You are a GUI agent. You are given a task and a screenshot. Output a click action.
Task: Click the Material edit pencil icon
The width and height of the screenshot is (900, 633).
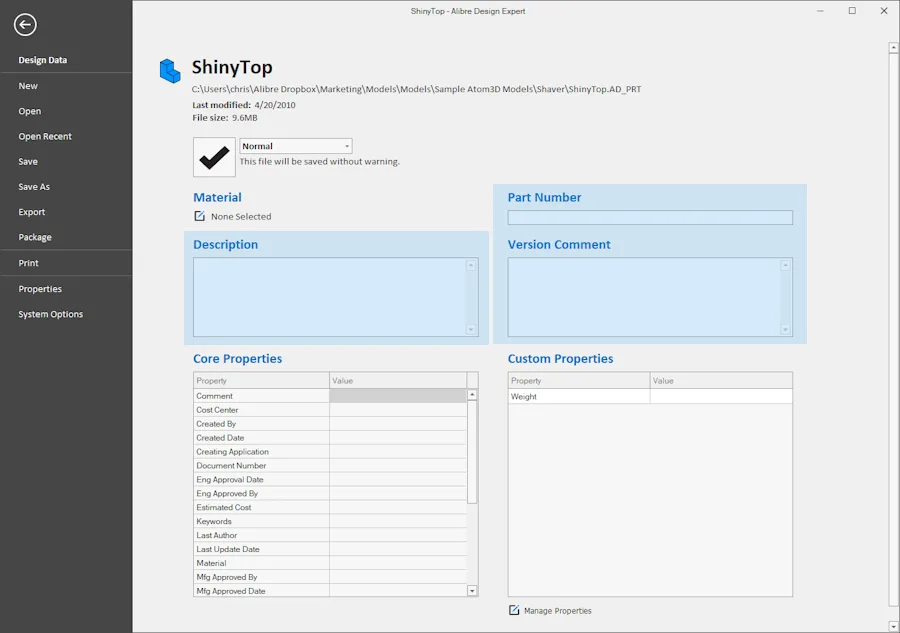199,216
